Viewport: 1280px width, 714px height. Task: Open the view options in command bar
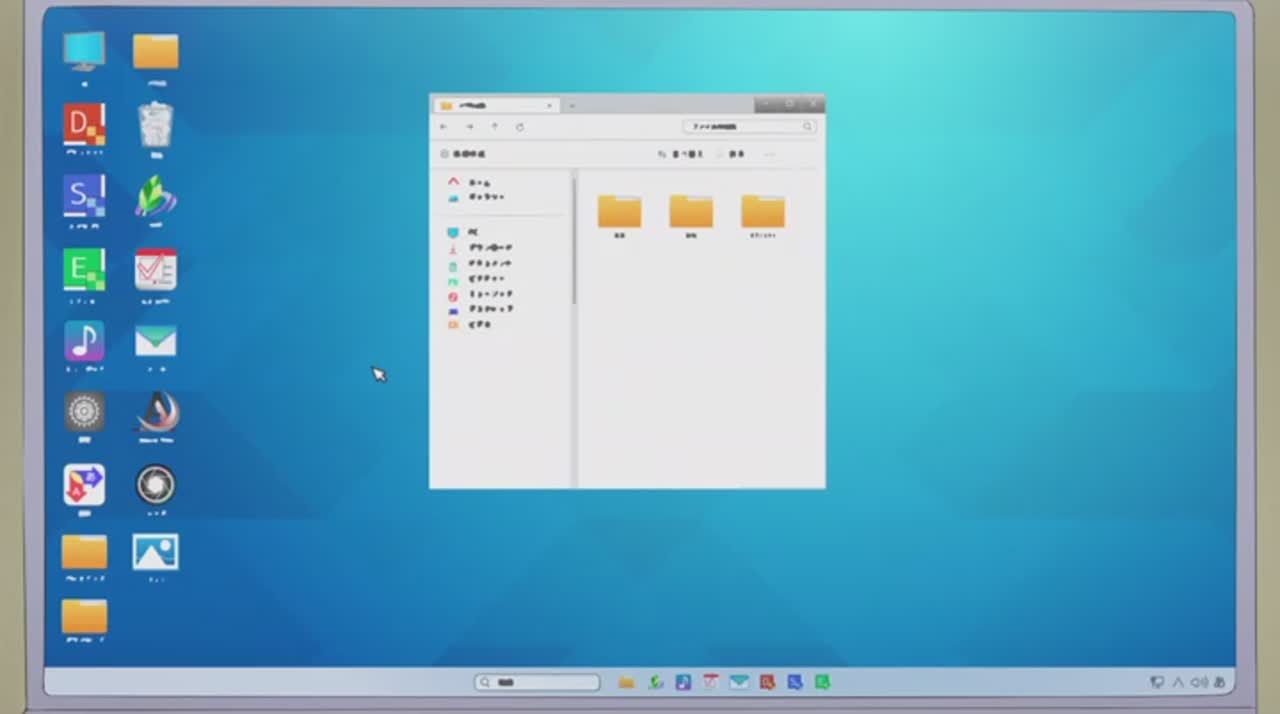point(731,155)
